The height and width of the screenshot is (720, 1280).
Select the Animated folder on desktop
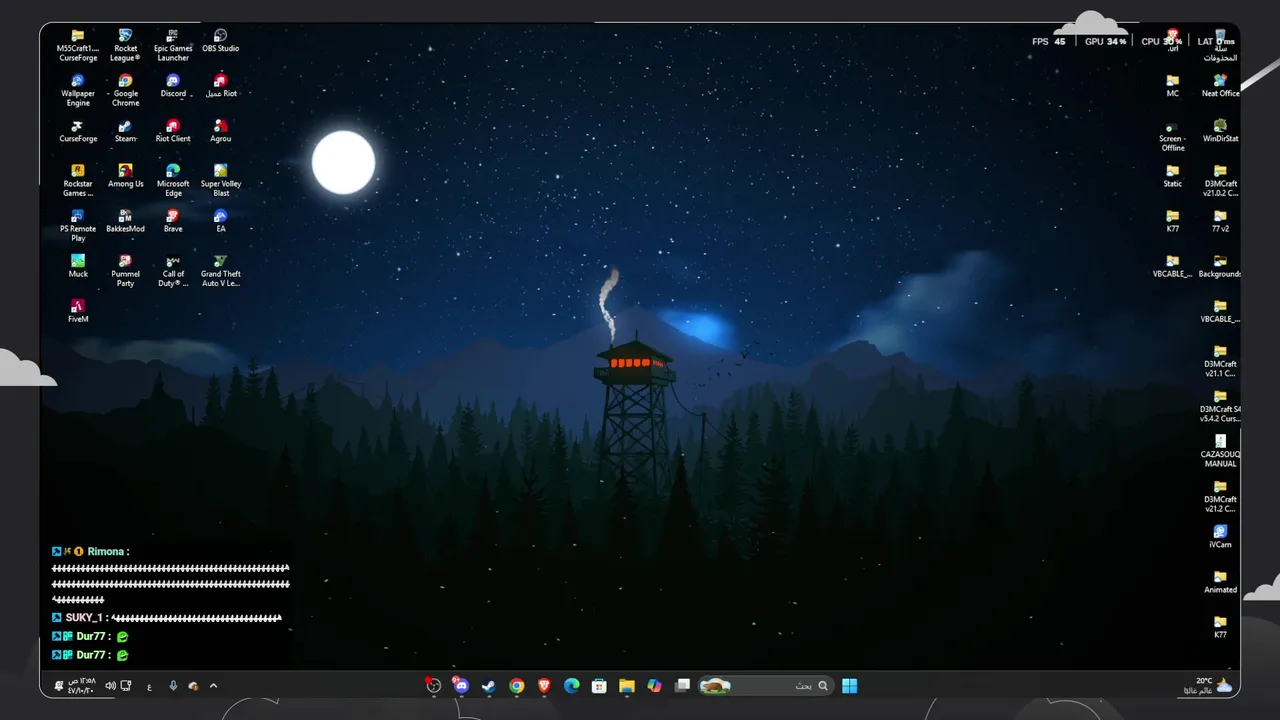(x=1220, y=582)
